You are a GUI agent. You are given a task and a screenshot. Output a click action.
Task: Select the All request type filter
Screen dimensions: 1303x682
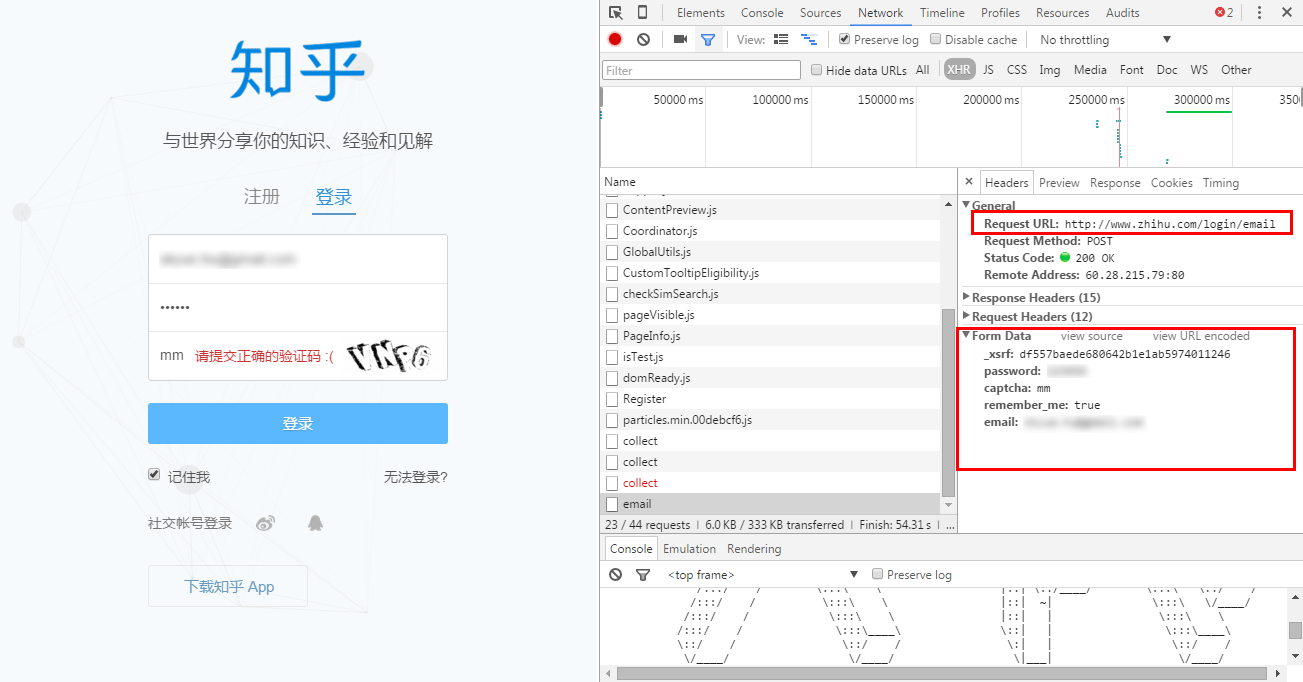click(x=922, y=70)
